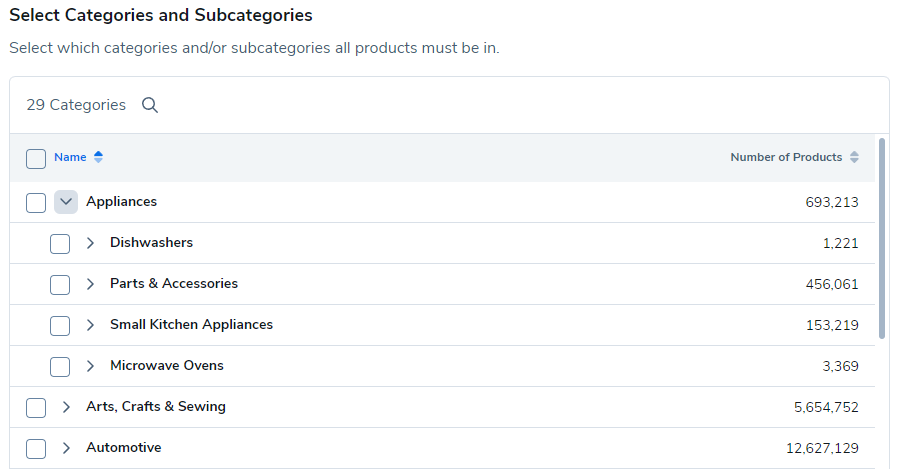Enable the Arts, Crafts & Sewing checkbox
This screenshot has height=469, width=899.
(x=36, y=407)
